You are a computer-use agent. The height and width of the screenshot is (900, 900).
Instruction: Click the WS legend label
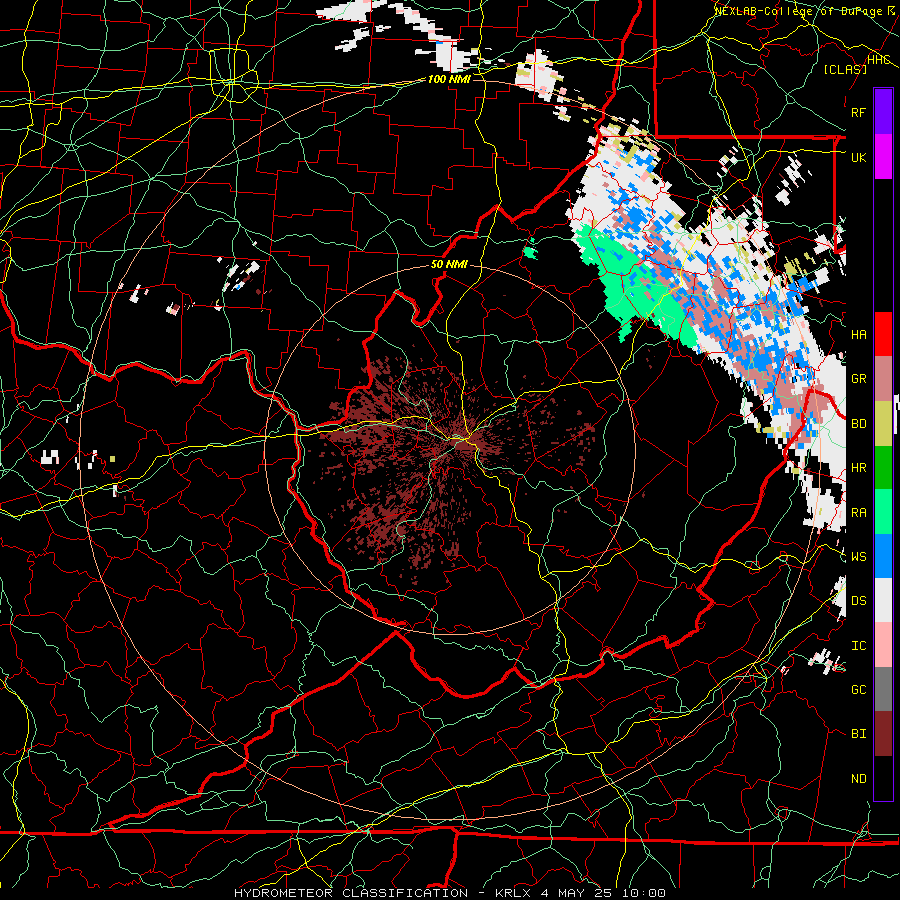[858, 557]
